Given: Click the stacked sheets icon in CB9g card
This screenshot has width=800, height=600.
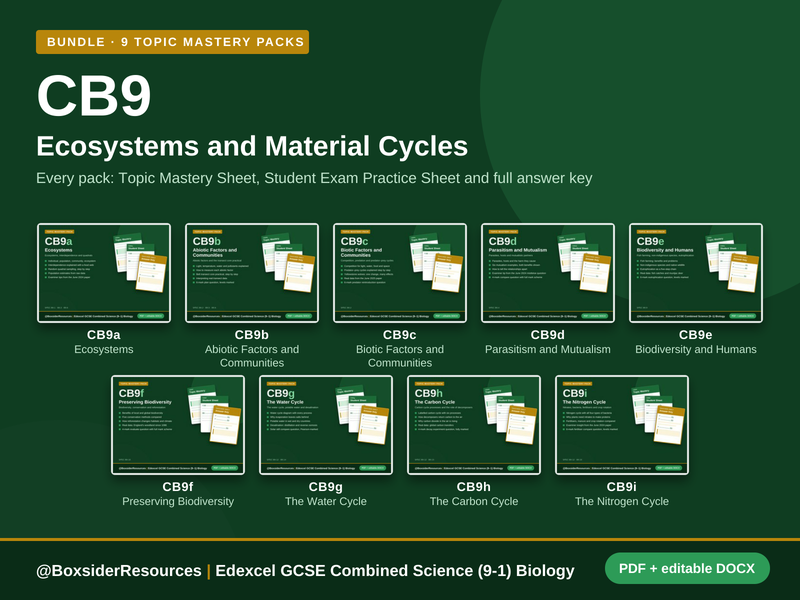Looking at the screenshot, I should pyautogui.click(x=362, y=415).
